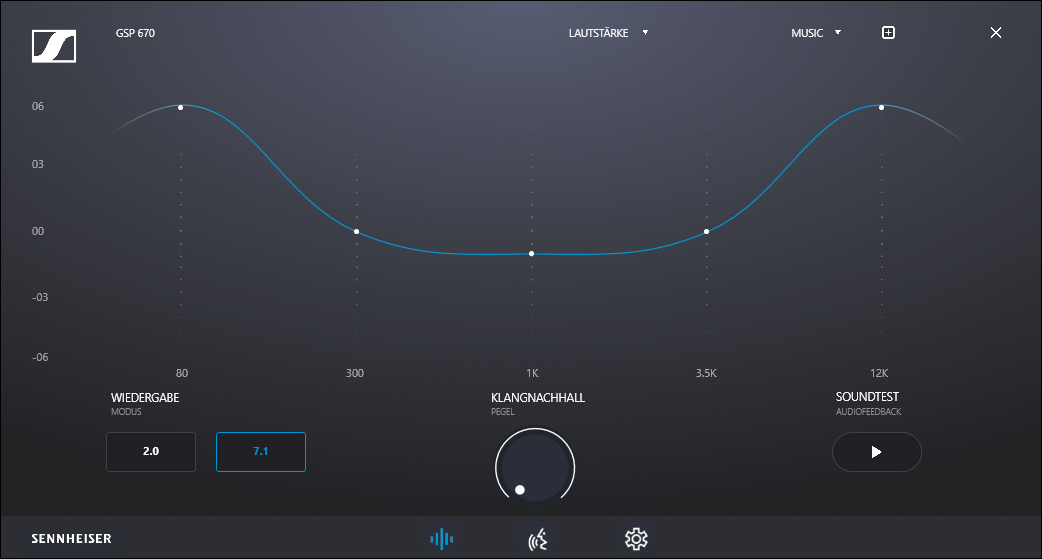Click the Klangnachhall reverb level knob
The image size is (1042, 559).
(535, 468)
